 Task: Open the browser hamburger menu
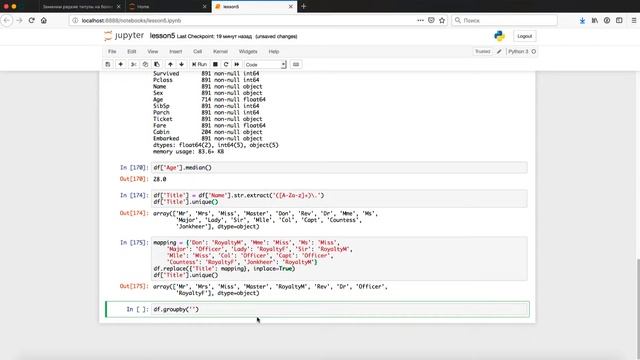633,20
